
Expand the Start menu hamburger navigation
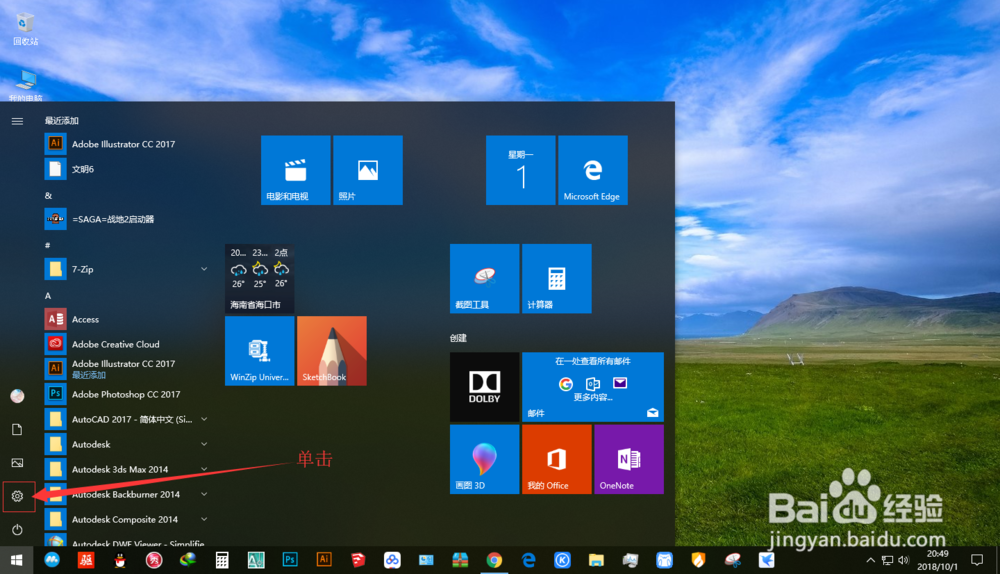pos(17,121)
